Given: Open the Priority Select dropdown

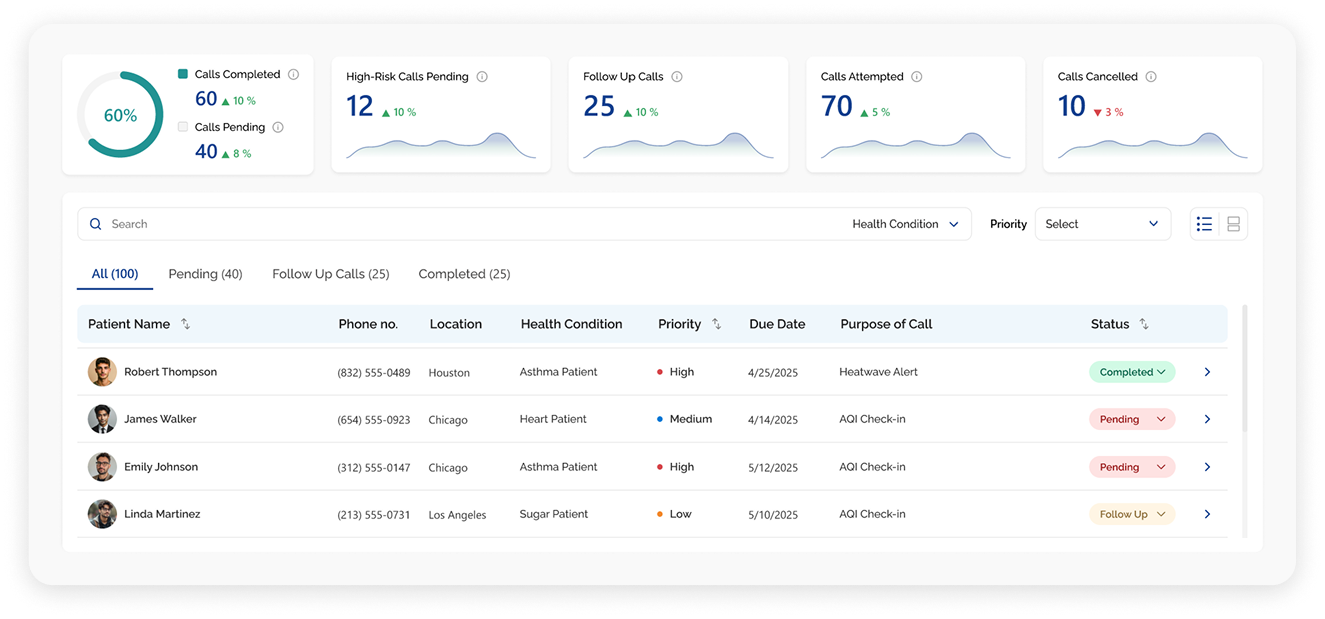Looking at the screenshot, I should click(x=1102, y=224).
